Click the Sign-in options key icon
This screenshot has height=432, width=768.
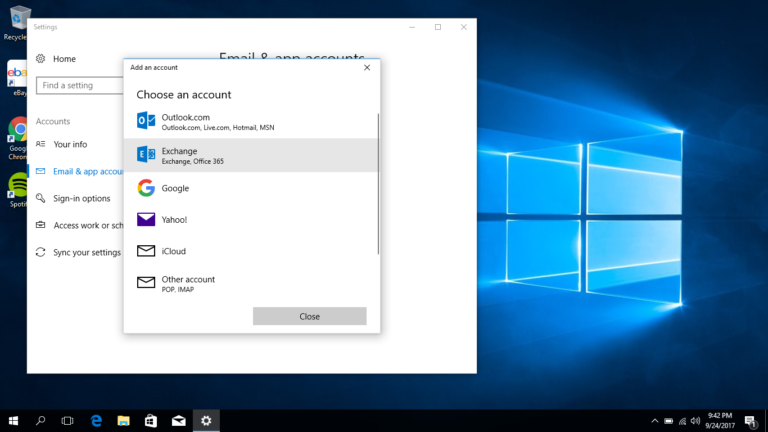point(41,198)
